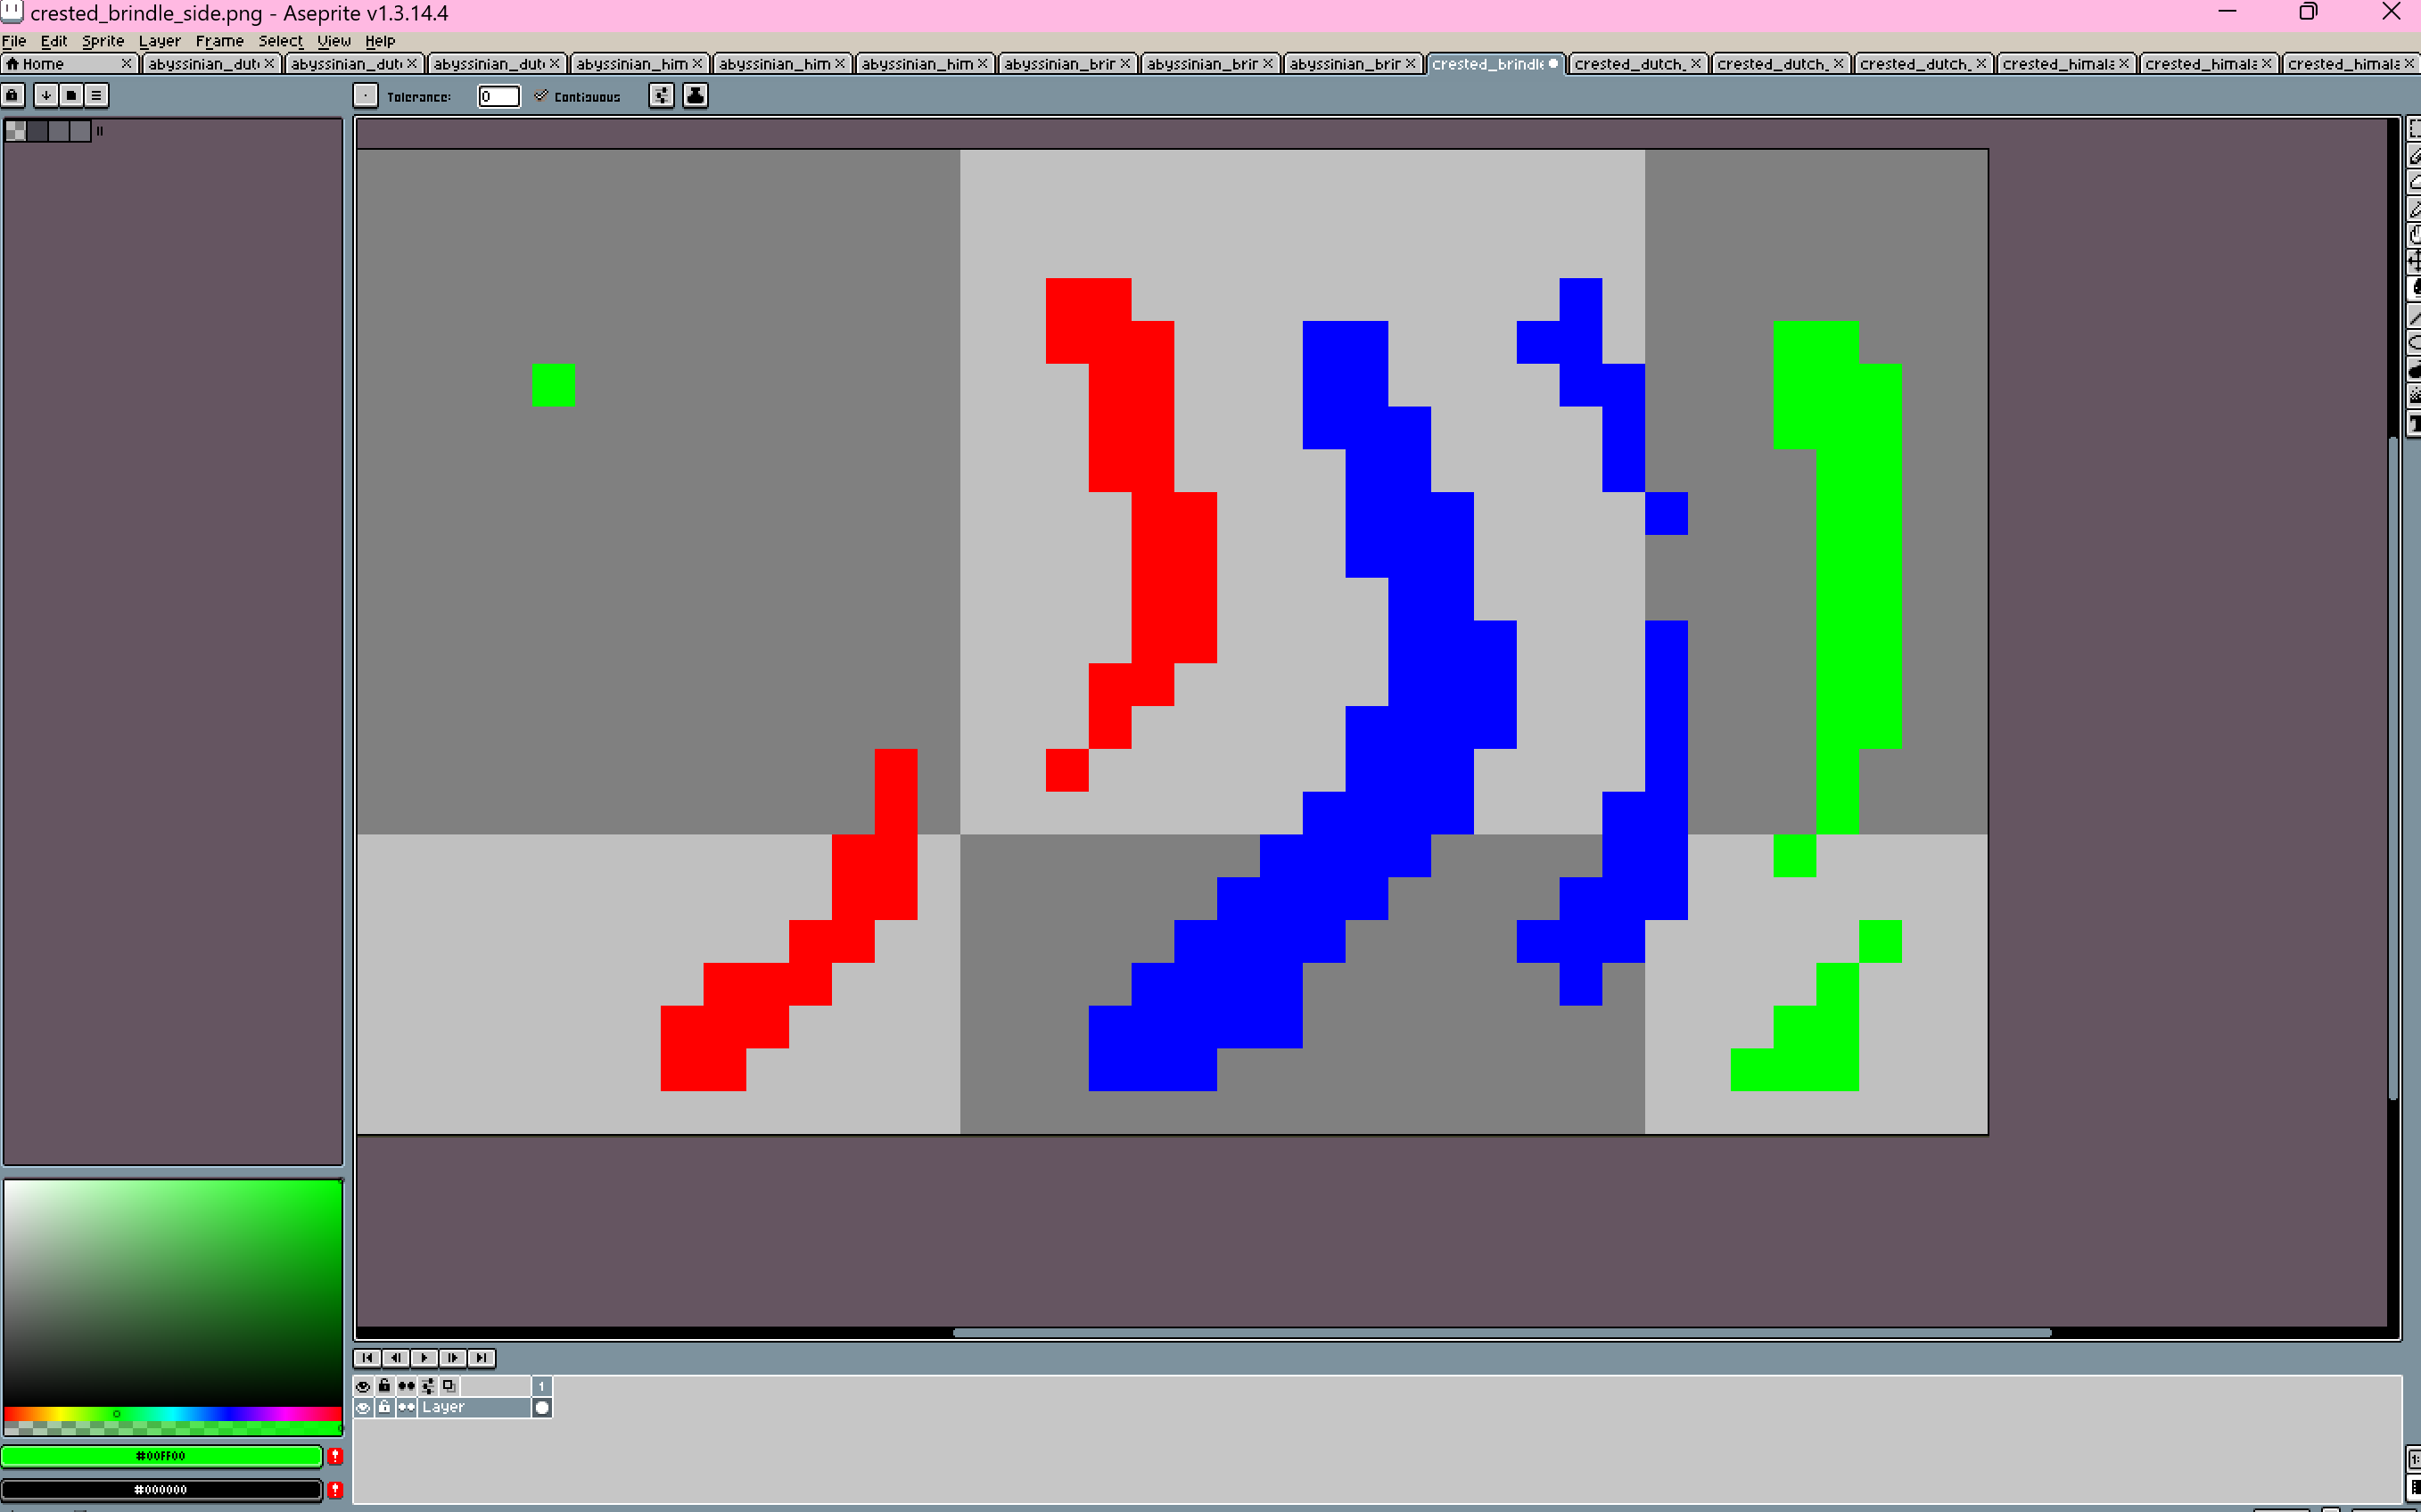Select the Ellipse shape tool
Viewport: 2421px width, 1512px height.
click(2414, 344)
